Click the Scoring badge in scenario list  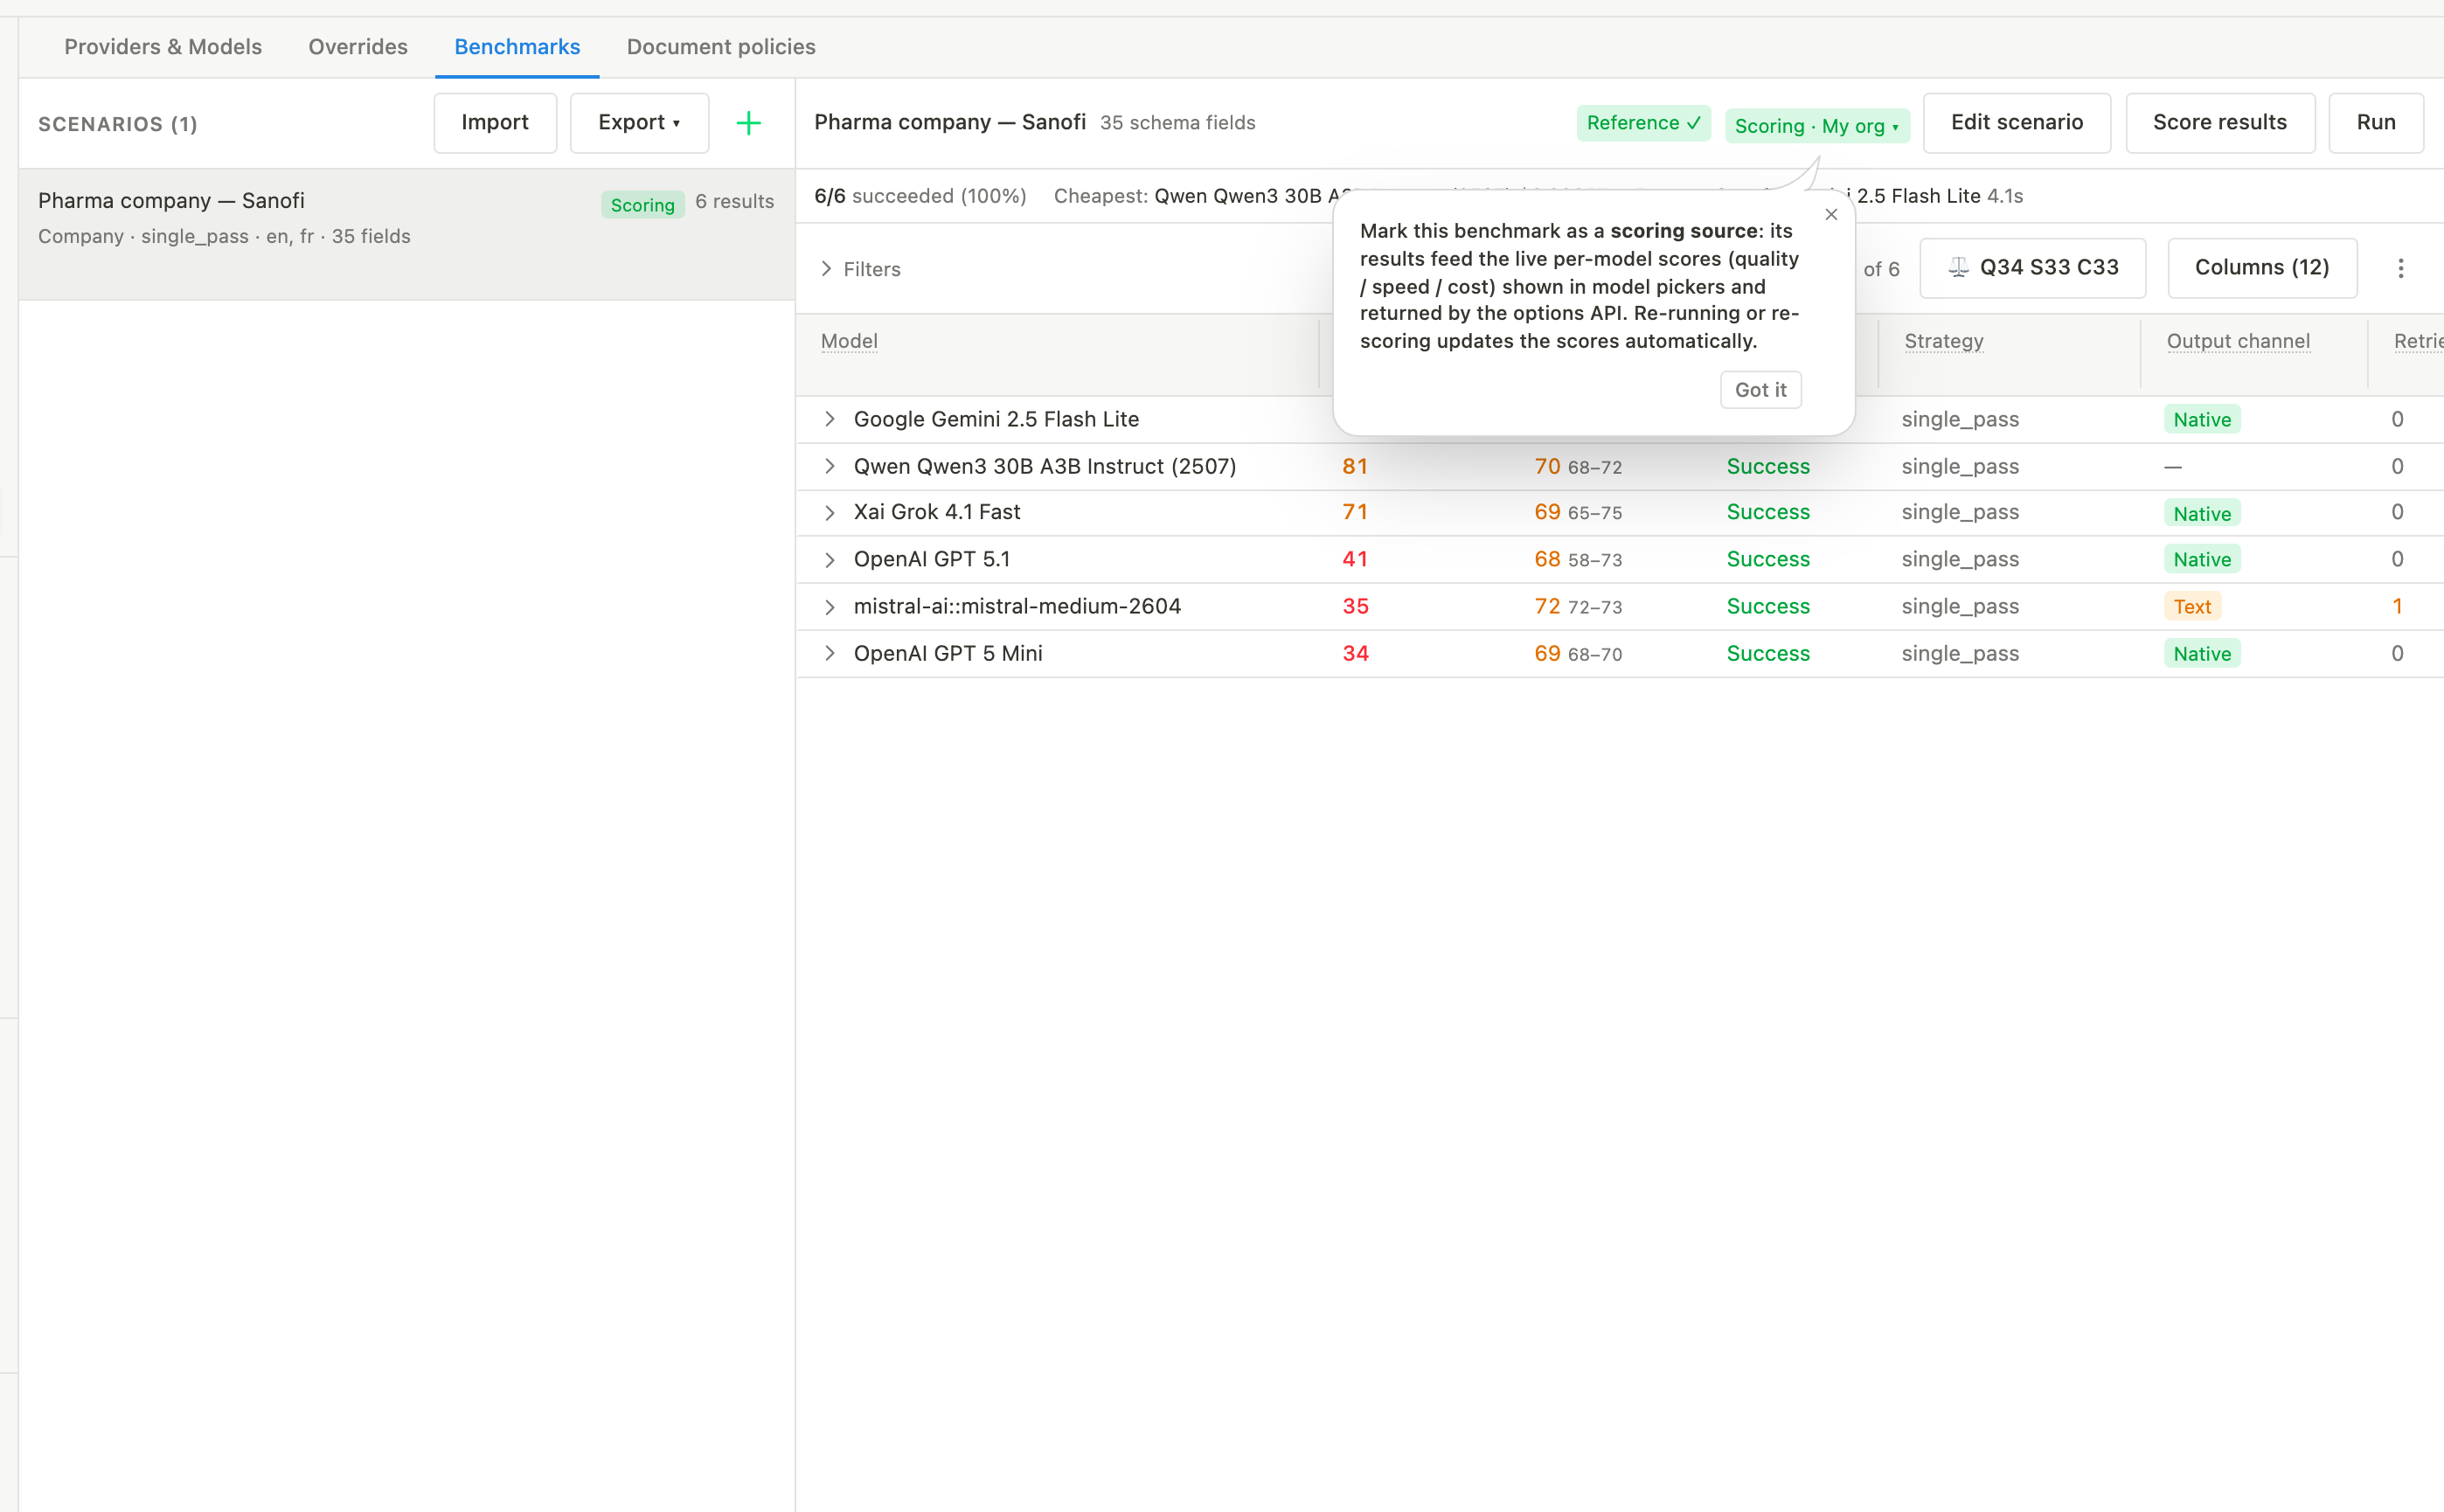(x=643, y=205)
